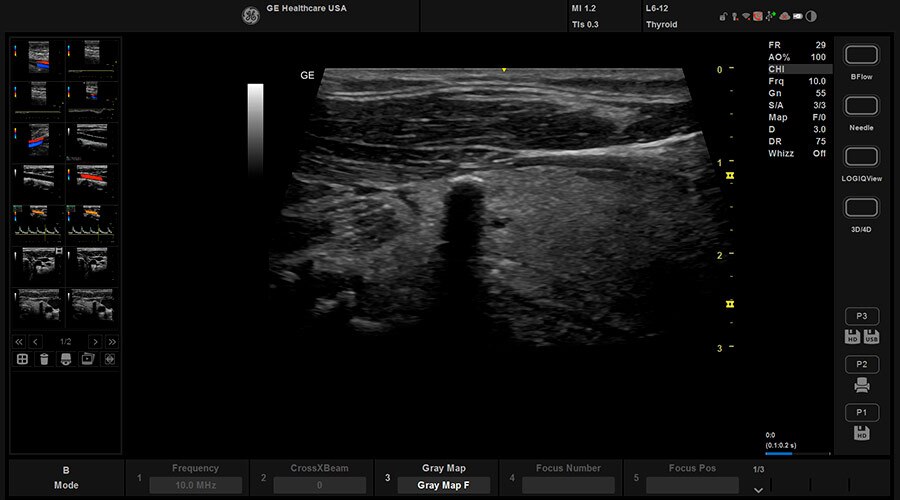
Task: Click the USB save icon under P3
Action: [871, 337]
